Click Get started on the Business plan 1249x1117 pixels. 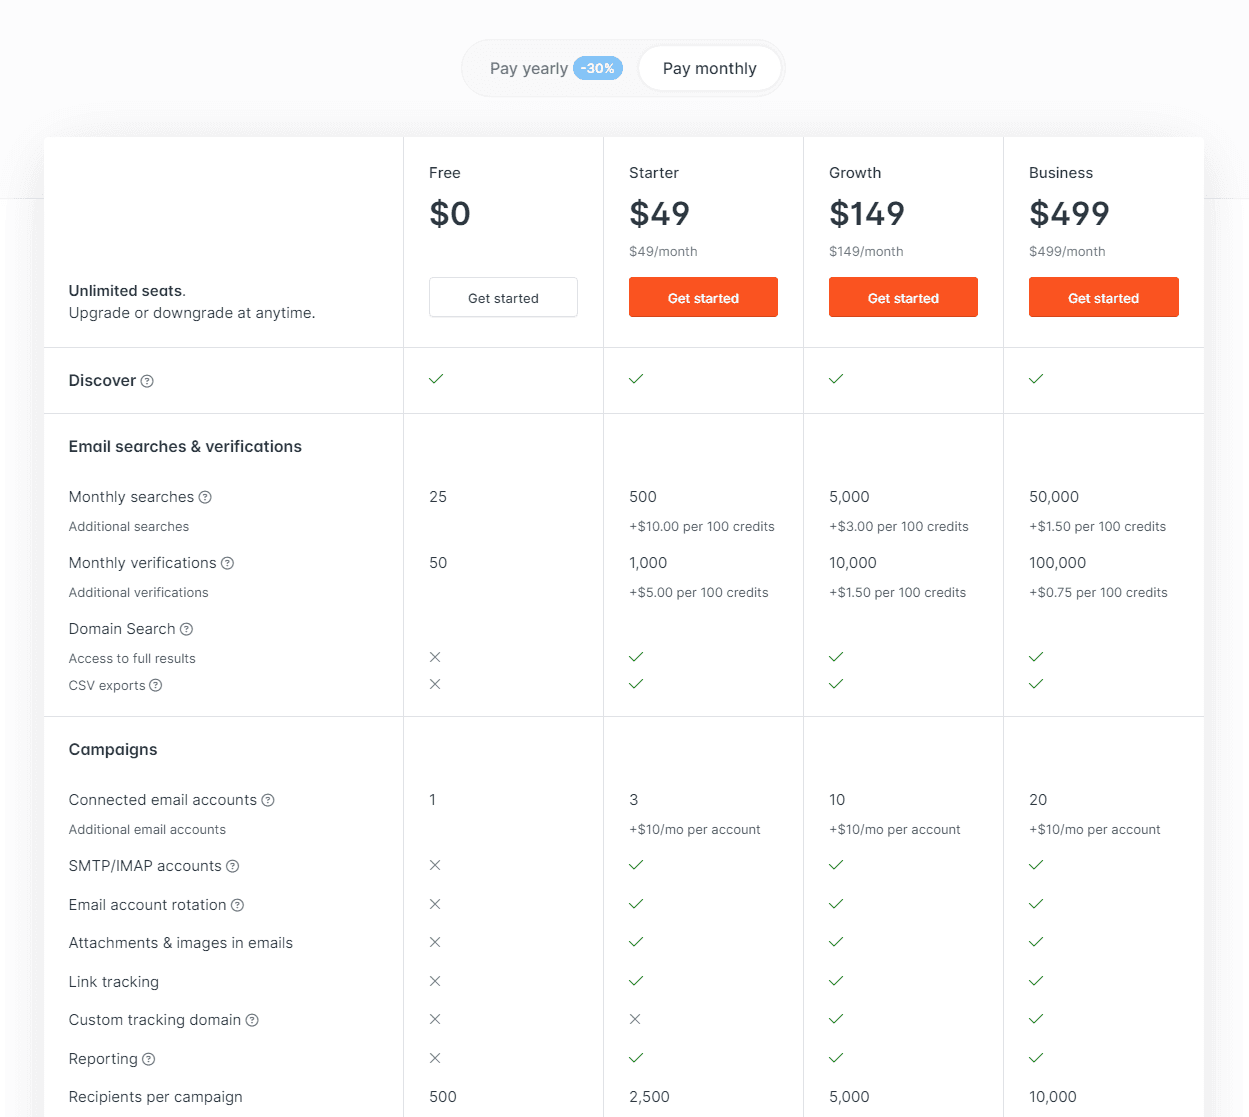1103,297
